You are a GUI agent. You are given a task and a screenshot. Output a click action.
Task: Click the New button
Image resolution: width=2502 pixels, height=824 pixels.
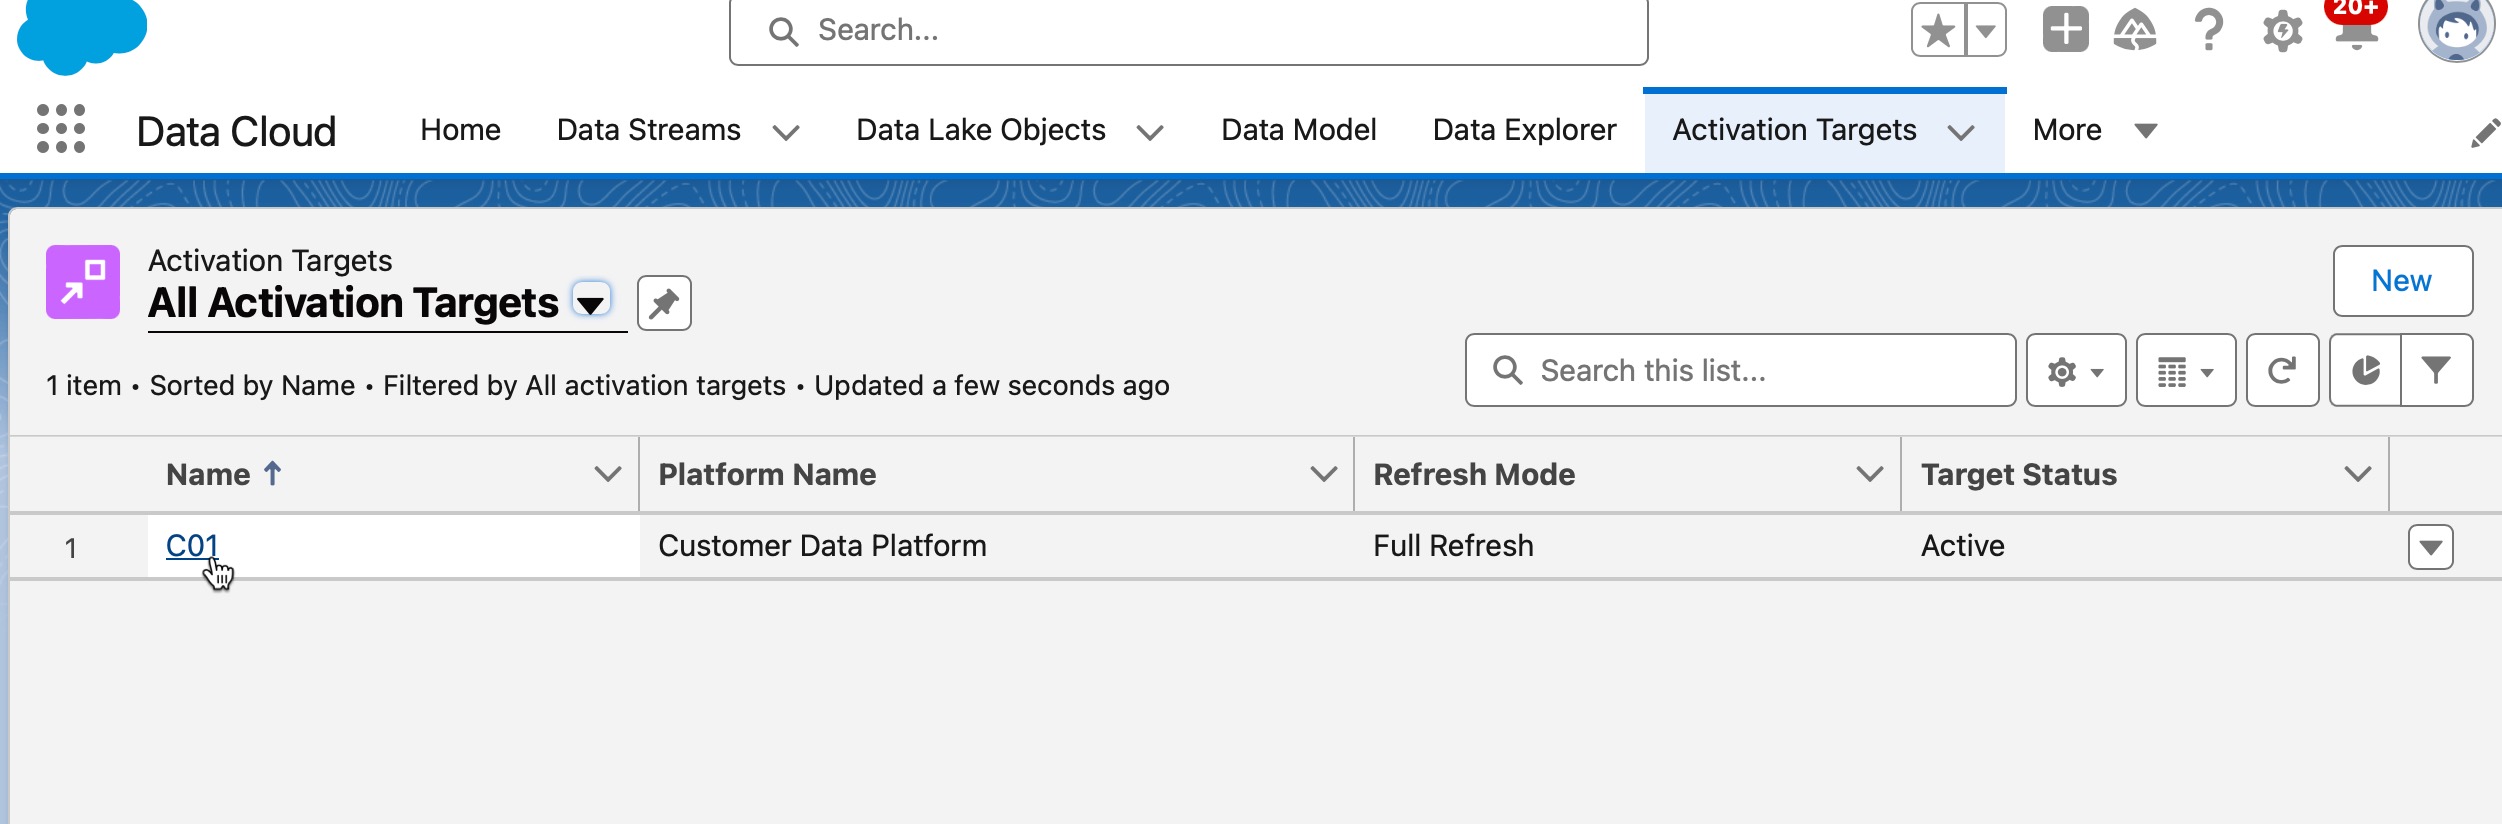[x=2402, y=281]
